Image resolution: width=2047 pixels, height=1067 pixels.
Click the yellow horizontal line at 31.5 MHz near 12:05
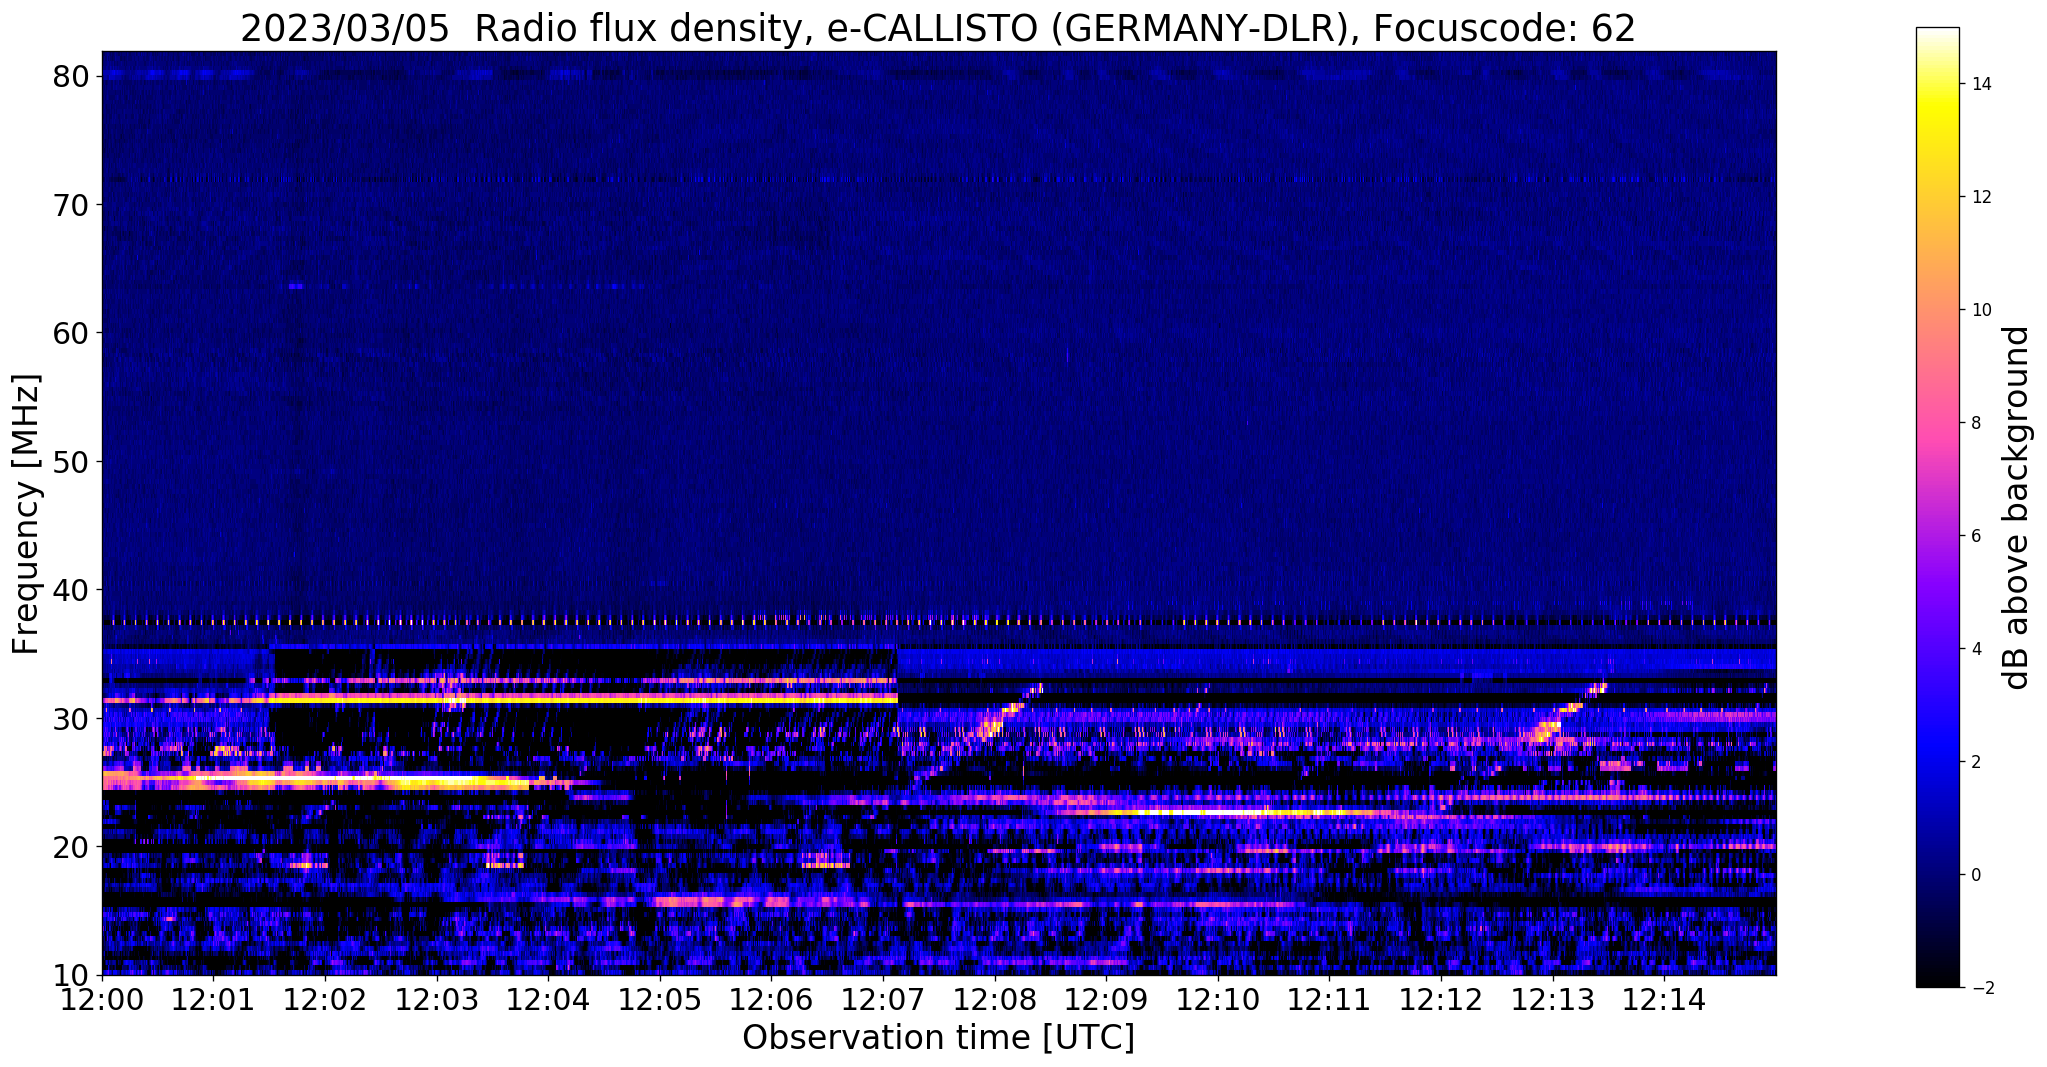click(x=583, y=699)
